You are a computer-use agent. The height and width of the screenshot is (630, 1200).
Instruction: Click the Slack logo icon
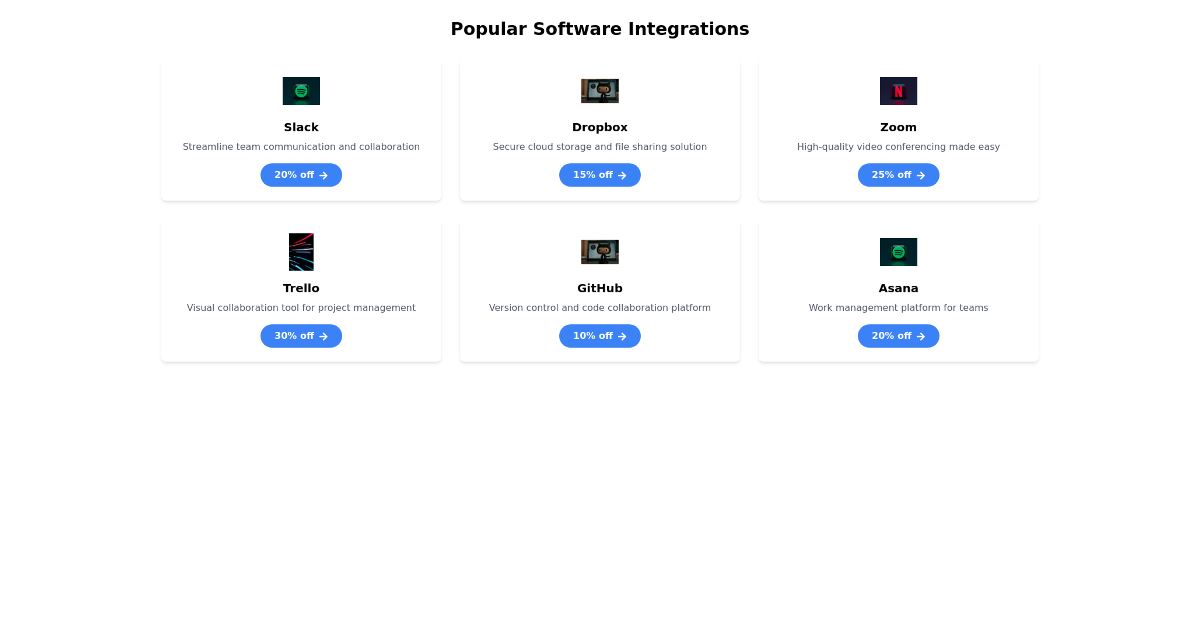(x=301, y=91)
